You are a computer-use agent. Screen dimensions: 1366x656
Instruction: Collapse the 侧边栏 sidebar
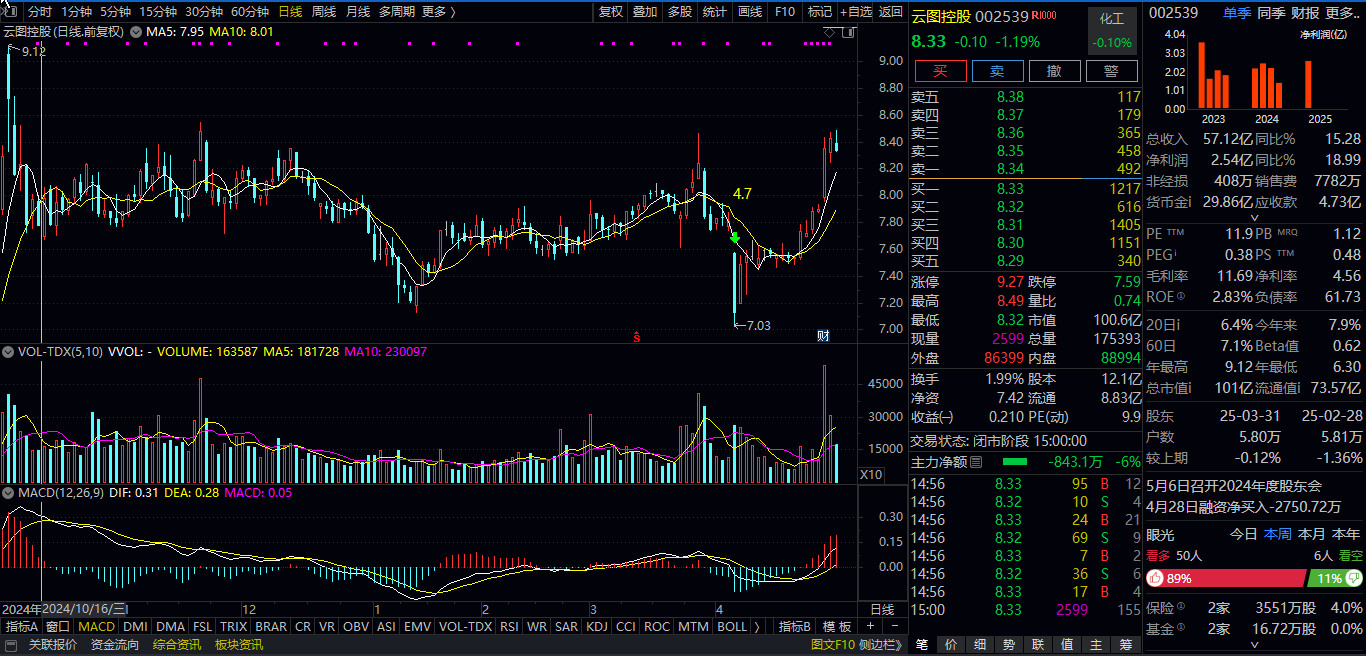[x=880, y=645]
